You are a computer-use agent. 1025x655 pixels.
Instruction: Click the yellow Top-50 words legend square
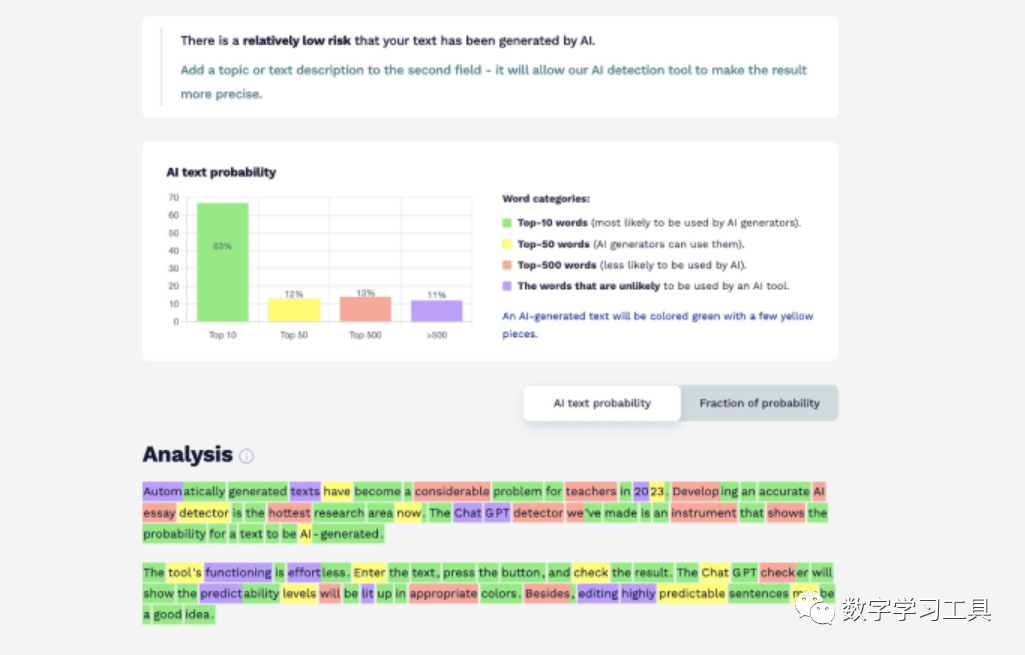pos(507,244)
